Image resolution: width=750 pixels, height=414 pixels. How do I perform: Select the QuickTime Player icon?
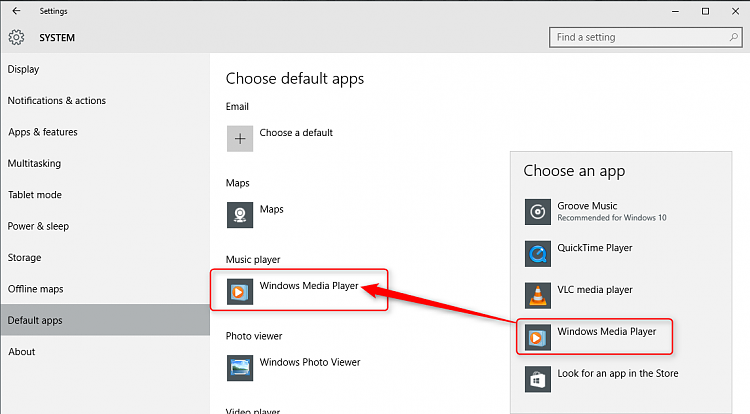tap(538, 254)
